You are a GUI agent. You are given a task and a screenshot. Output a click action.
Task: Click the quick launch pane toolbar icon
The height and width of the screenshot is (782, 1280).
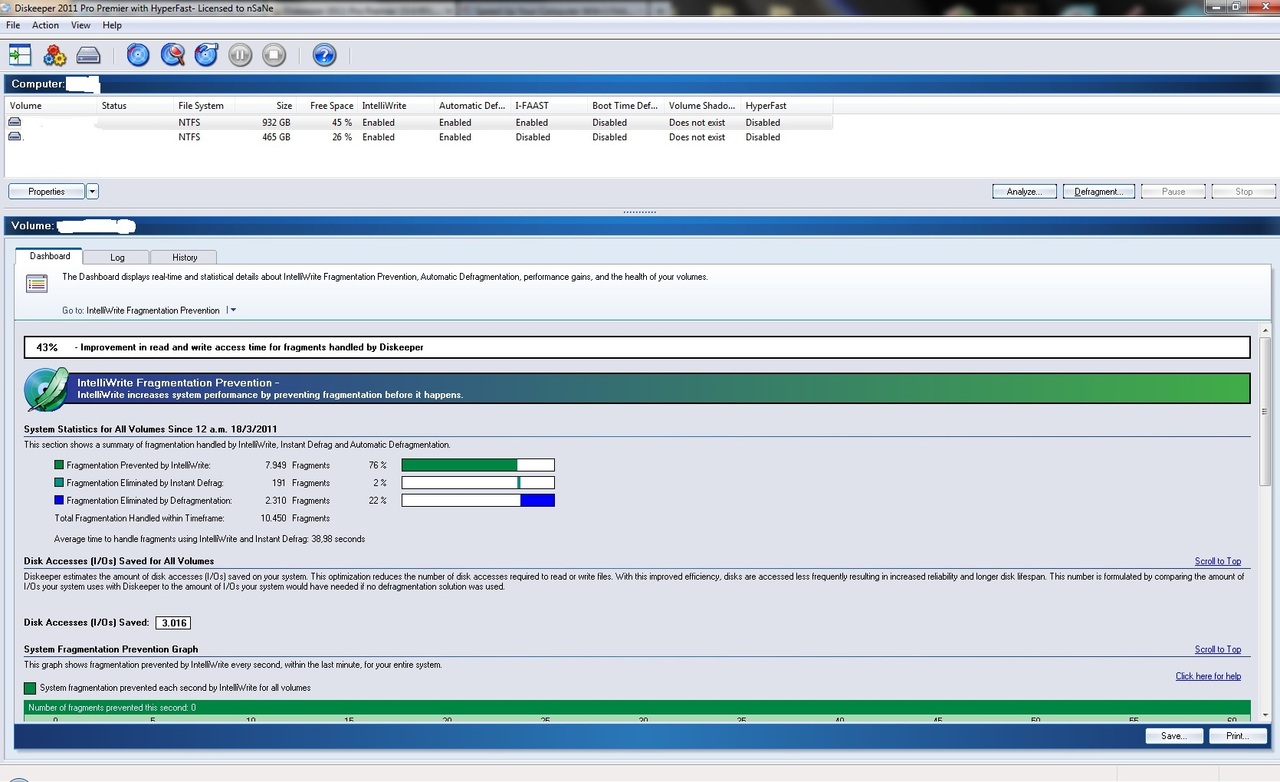20,55
